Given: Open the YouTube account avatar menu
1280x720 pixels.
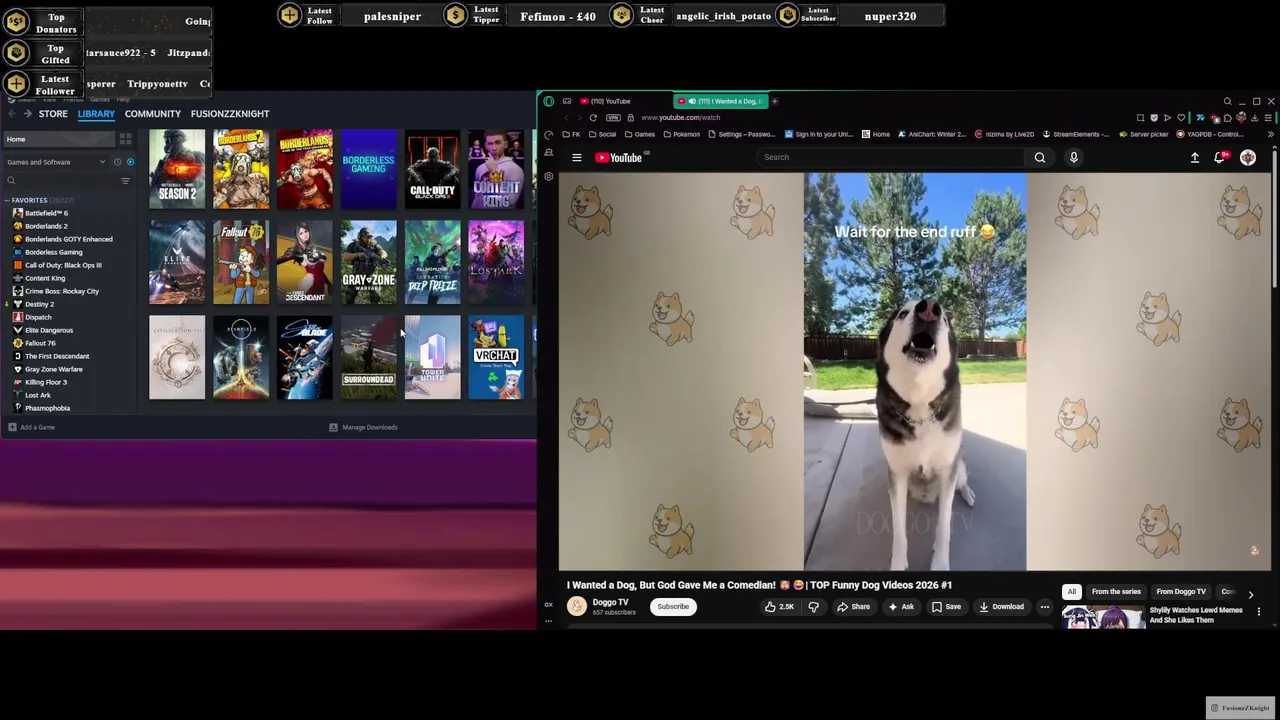Looking at the screenshot, I should coord(1248,157).
